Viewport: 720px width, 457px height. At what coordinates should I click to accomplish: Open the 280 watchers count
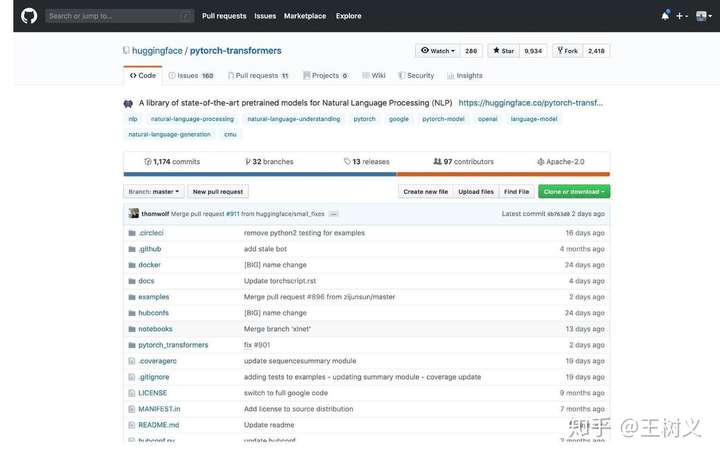(471, 51)
